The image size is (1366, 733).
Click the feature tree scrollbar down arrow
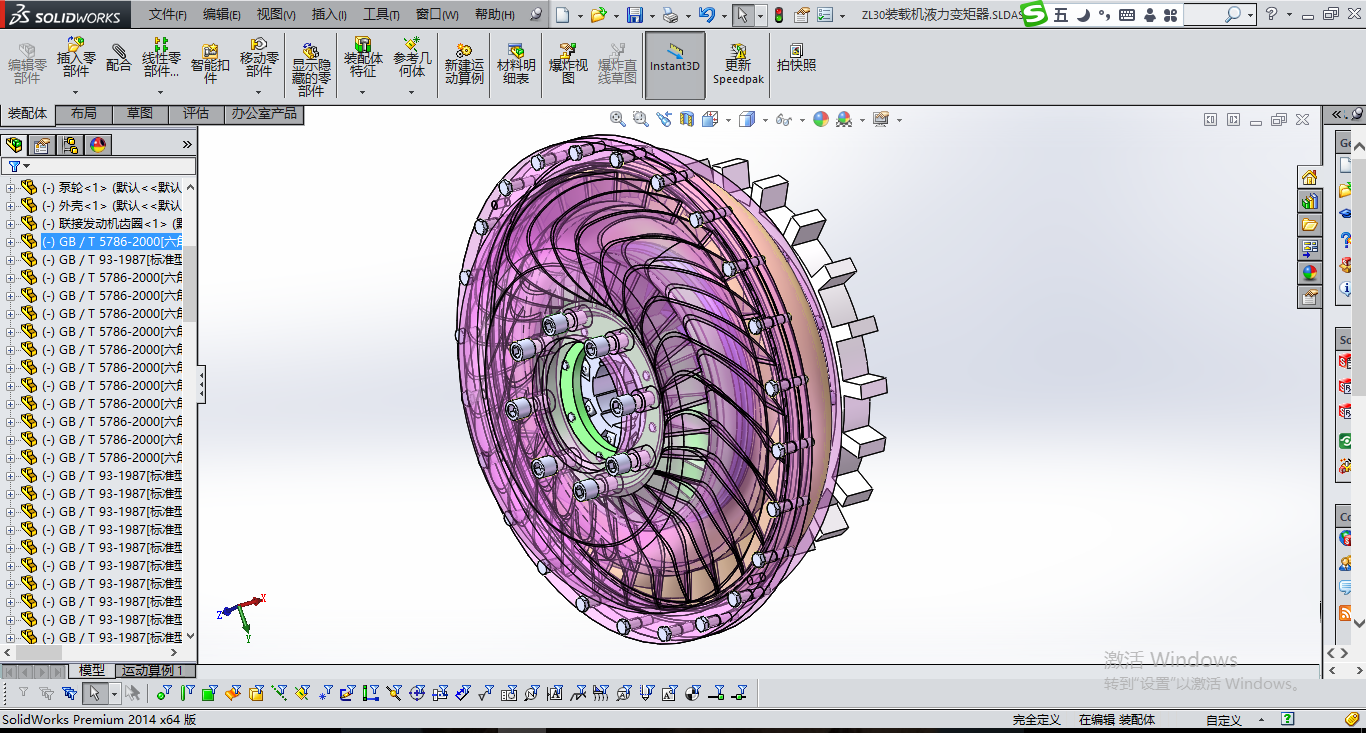pos(190,636)
